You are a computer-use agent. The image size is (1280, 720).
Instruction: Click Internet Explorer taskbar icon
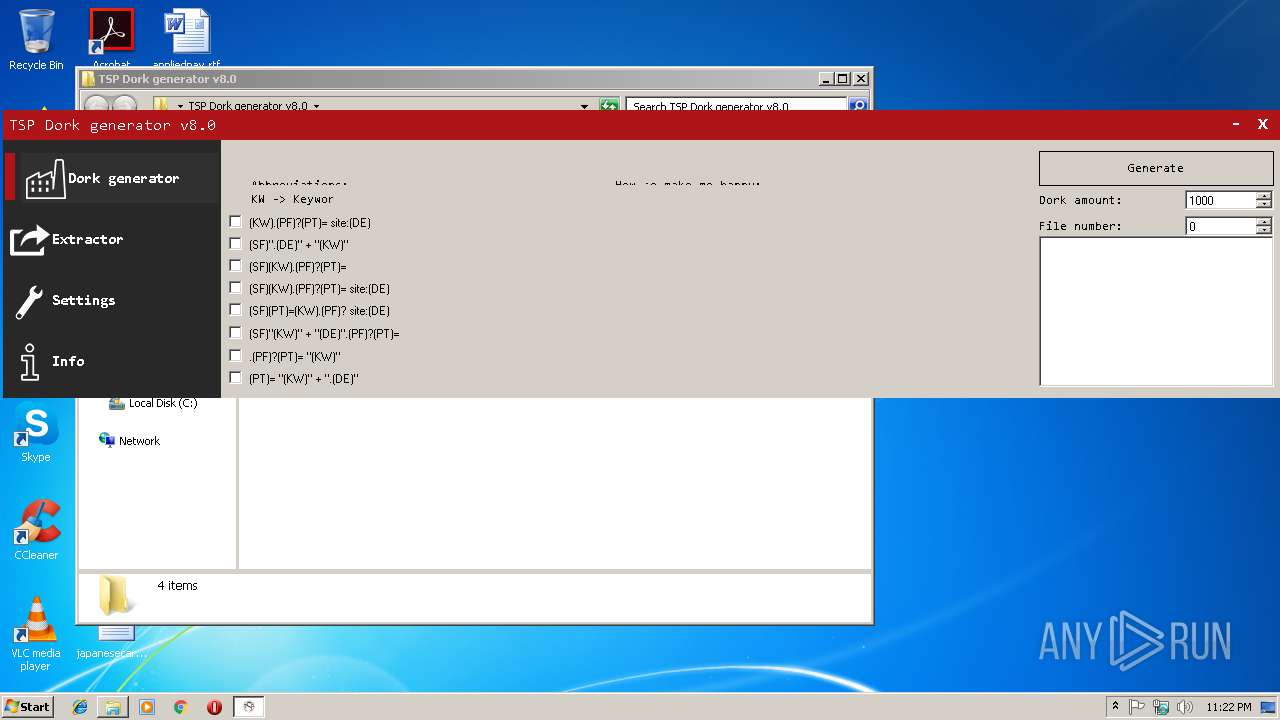pyautogui.click(x=80, y=707)
